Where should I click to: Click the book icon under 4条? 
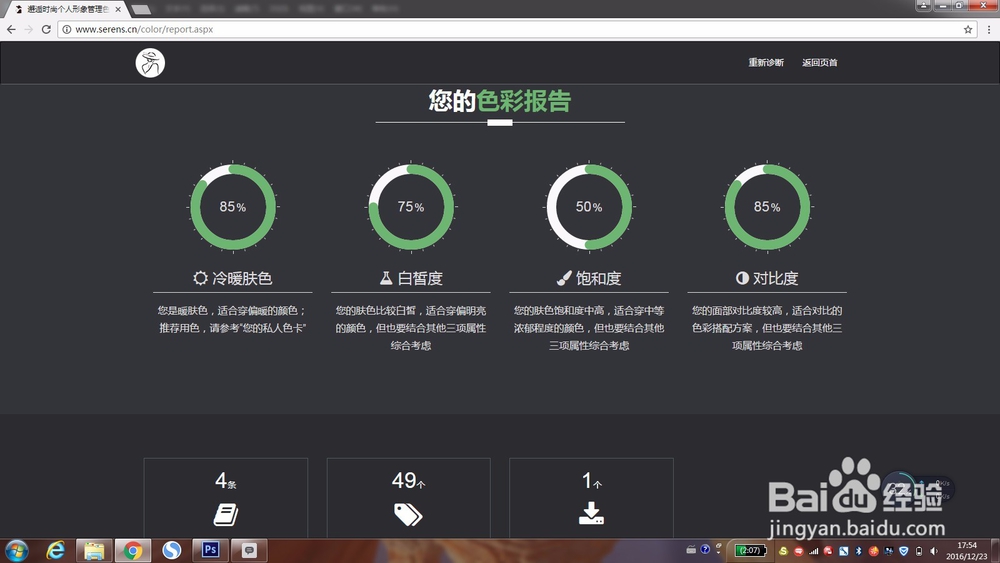click(226, 515)
